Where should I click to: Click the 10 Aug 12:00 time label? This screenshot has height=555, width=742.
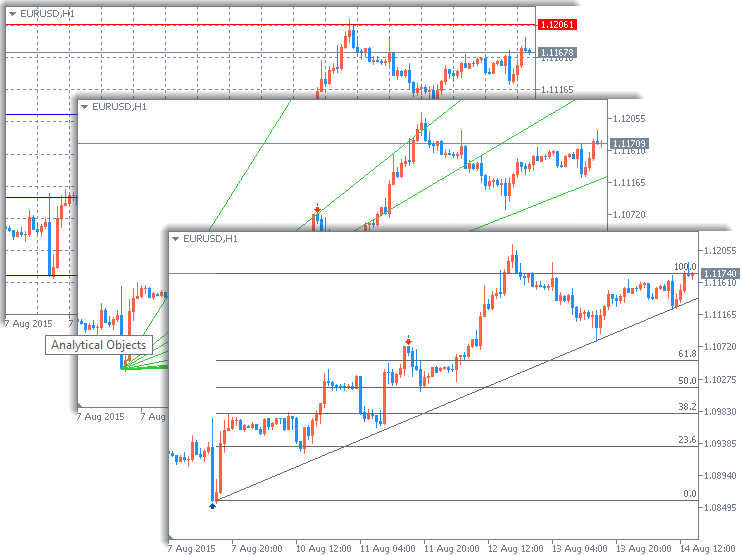(x=324, y=548)
